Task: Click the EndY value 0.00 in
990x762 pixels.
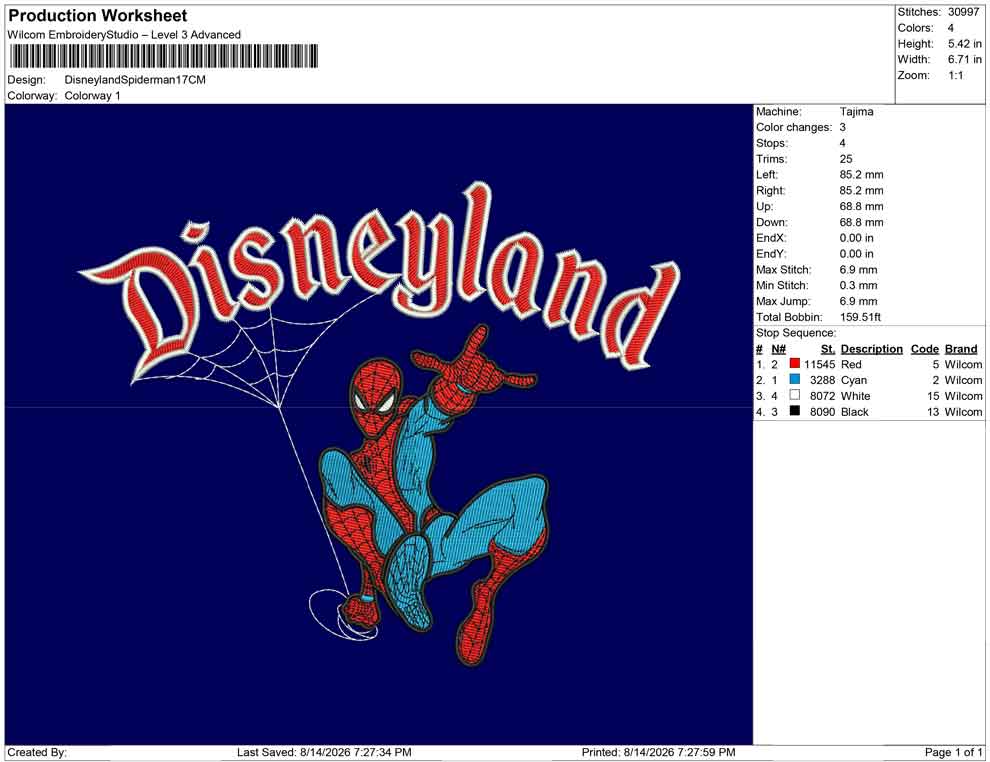Action: (857, 254)
